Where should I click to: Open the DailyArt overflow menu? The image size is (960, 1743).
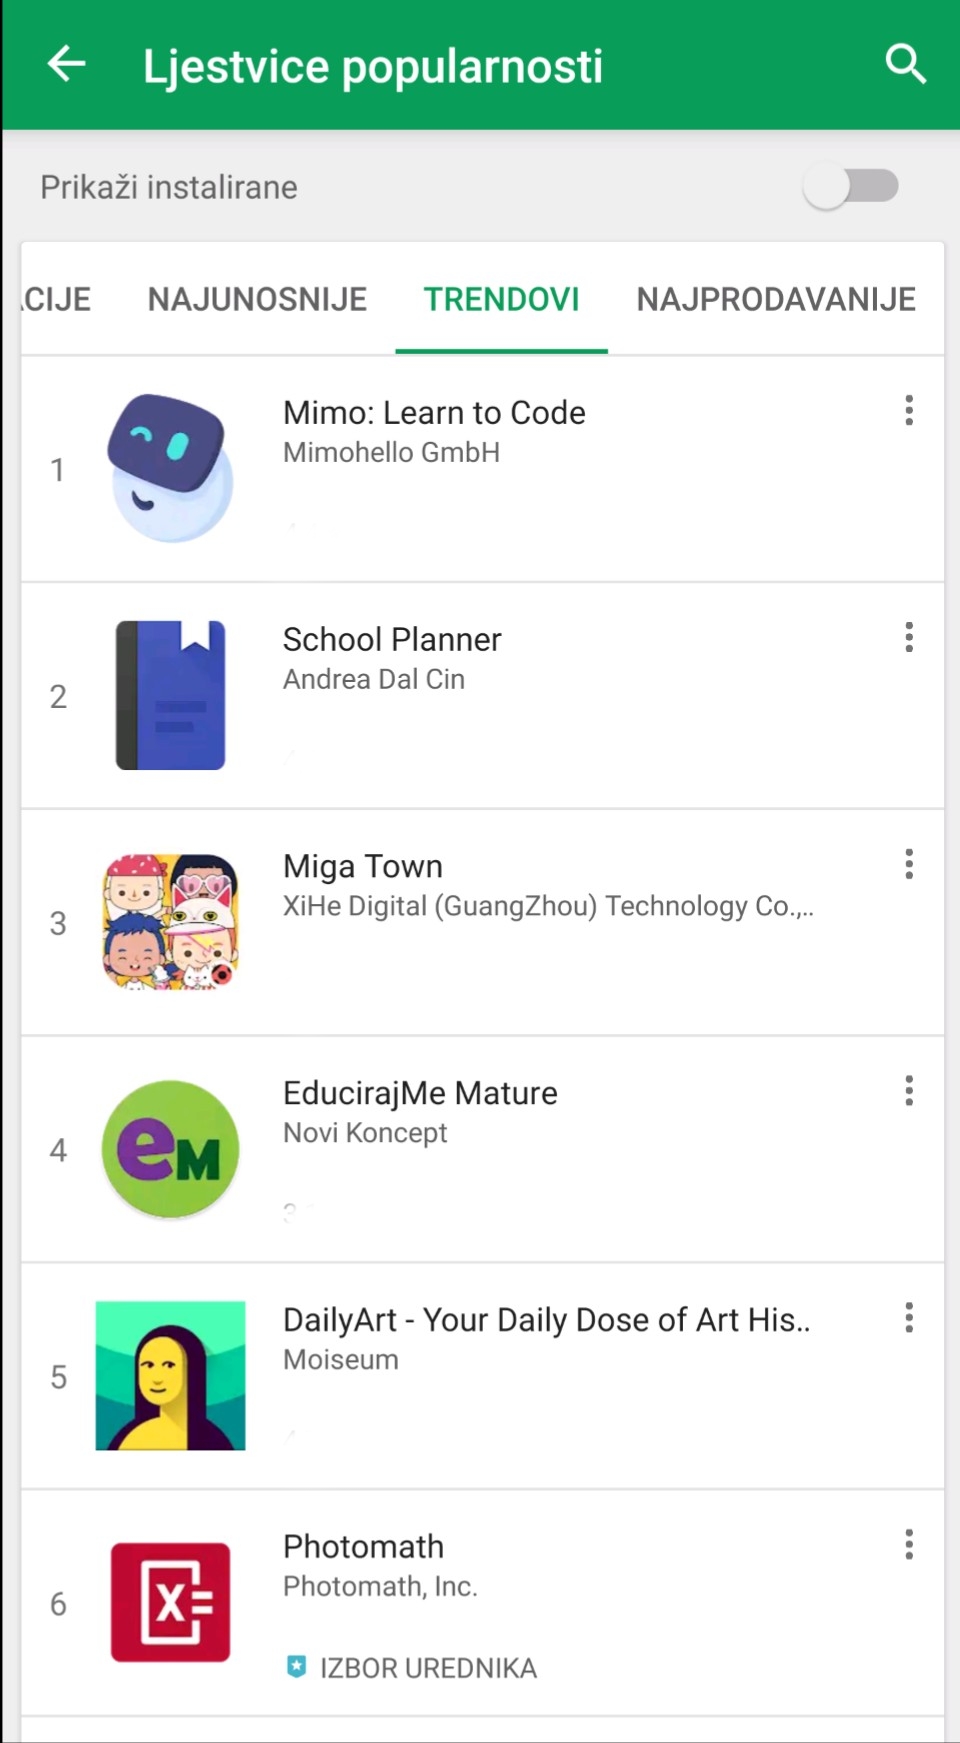click(x=908, y=1318)
